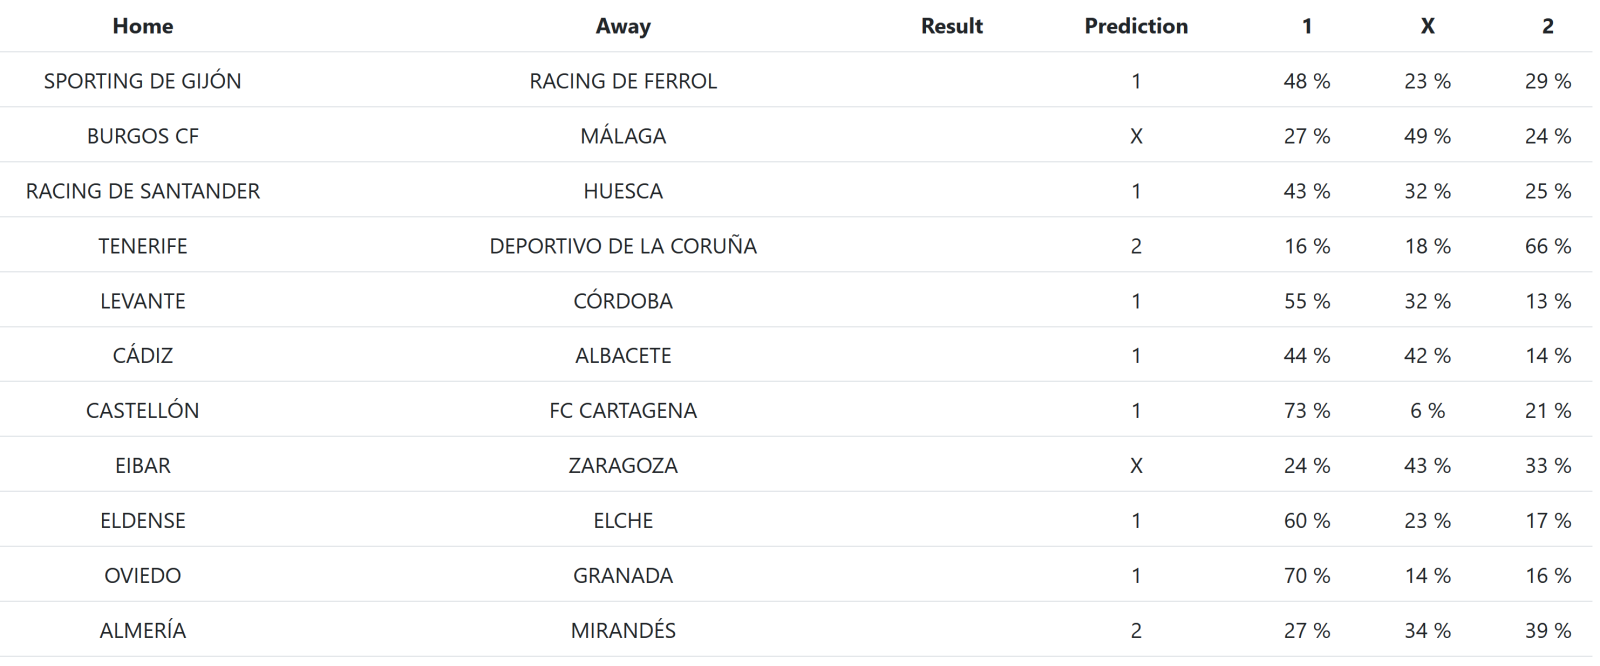Viewport: 1600px width, 666px height.
Task: Click Burgos CF home team name
Action: 142,136
